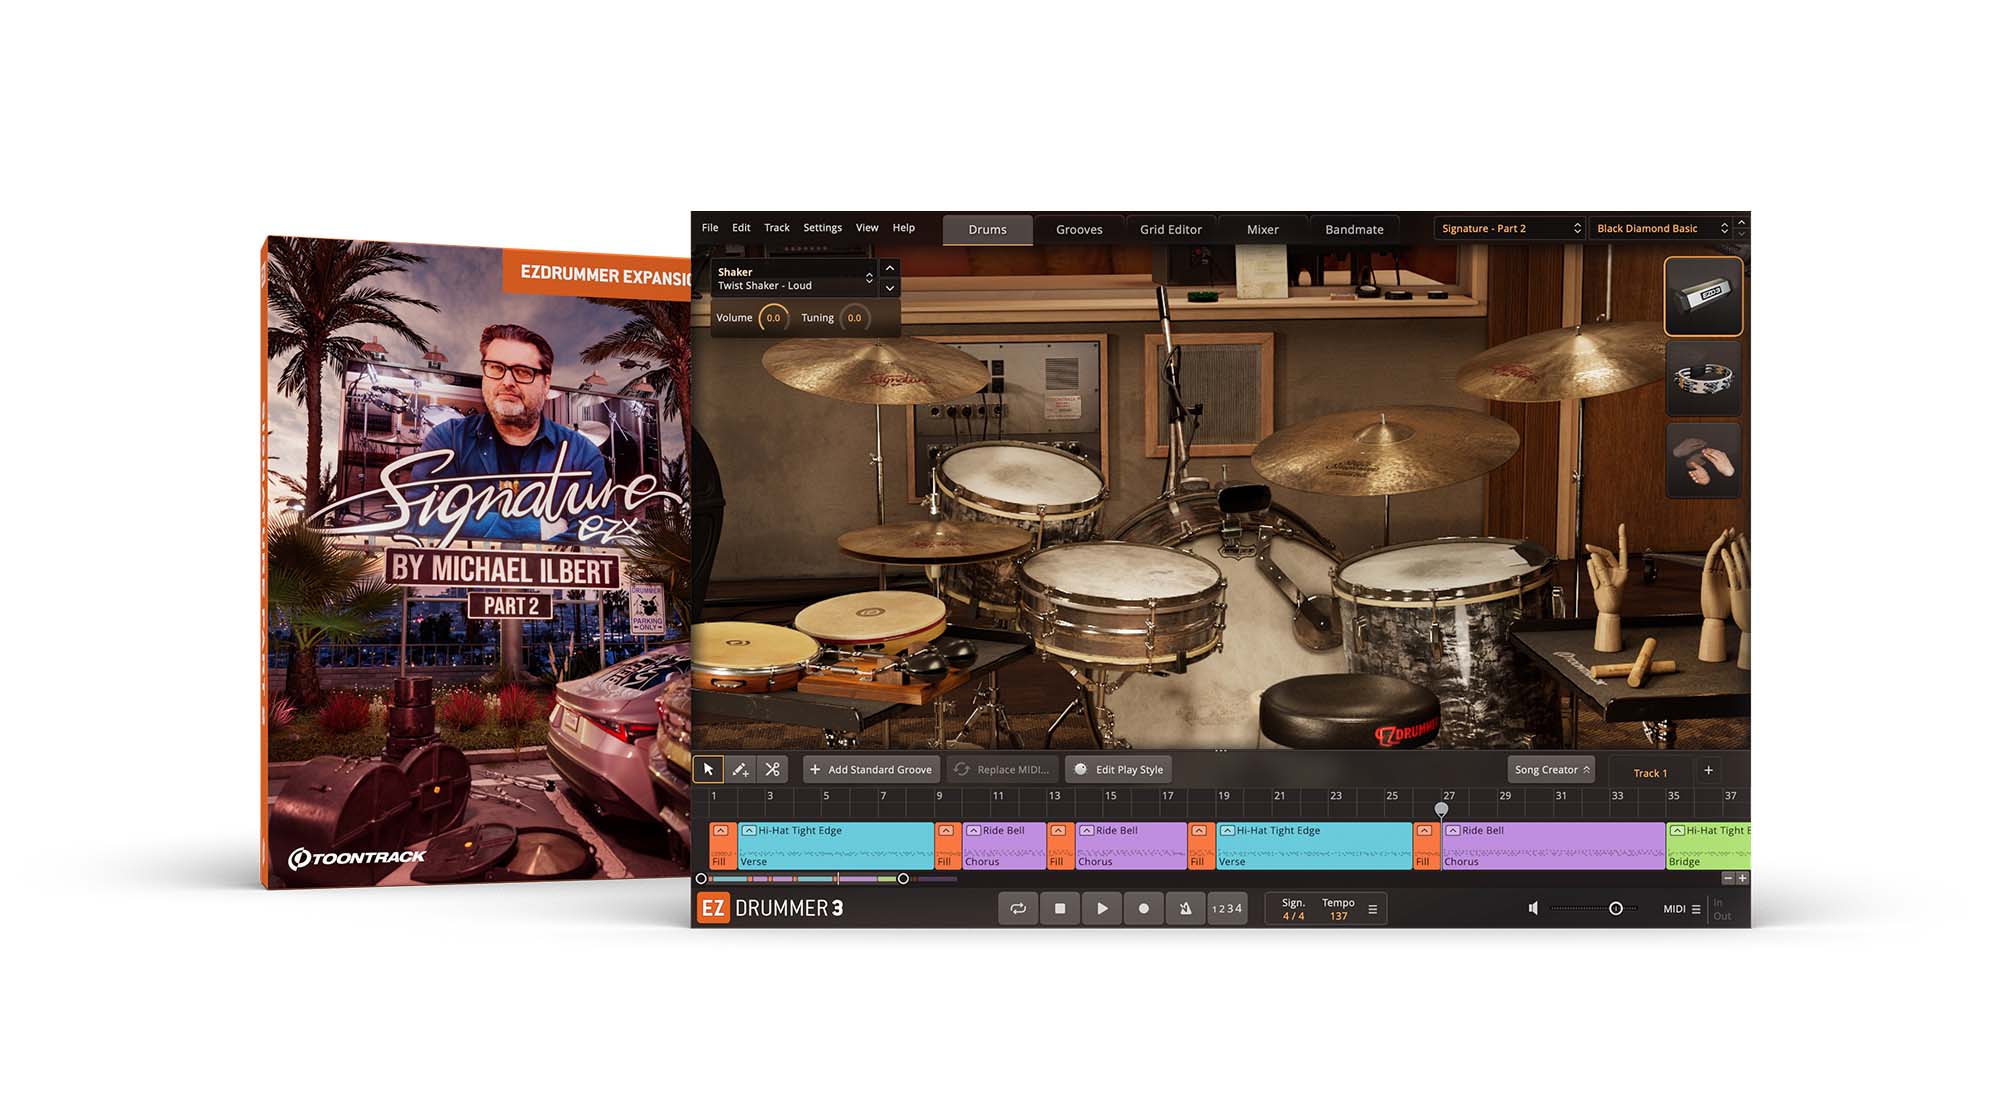The width and height of the screenshot is (2000, 1117).
Task: Select the scissors cut tool
Action: click(x=772, y=769)
